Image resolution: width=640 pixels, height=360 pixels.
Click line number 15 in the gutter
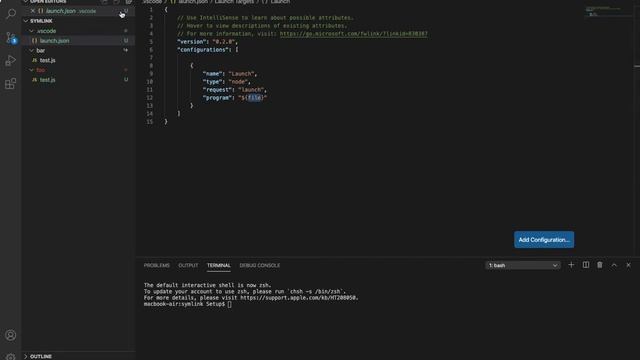150,122
